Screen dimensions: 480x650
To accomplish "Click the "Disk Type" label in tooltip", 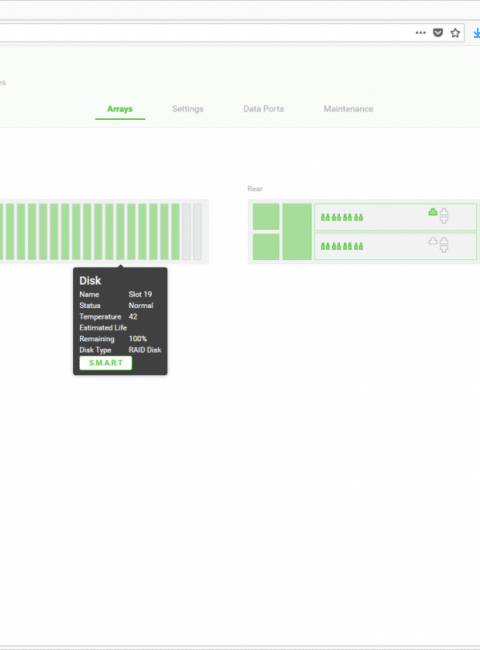I will (95, 350).
